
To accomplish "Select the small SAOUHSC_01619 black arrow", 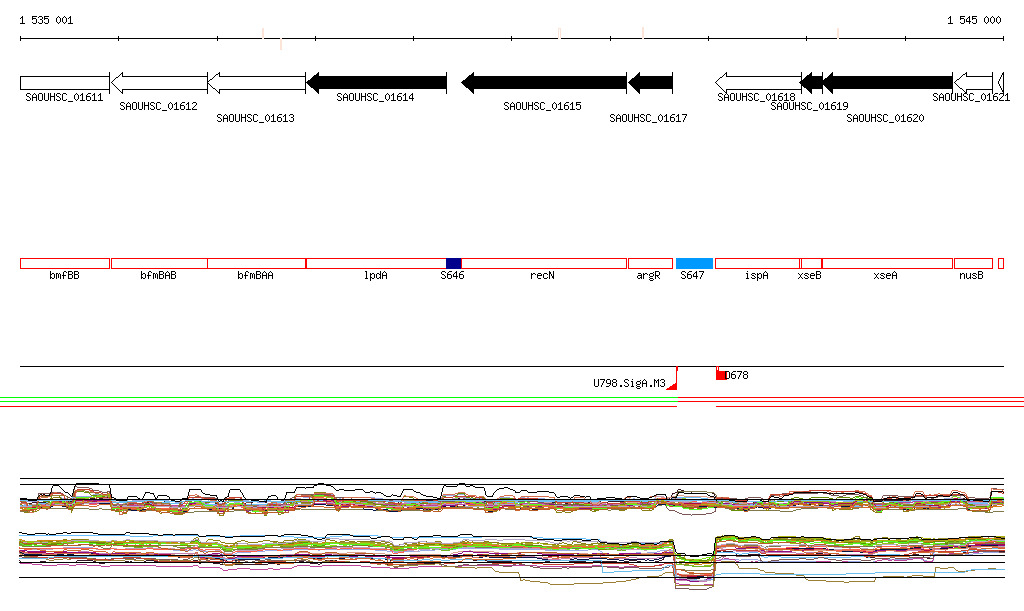I will click(812, 83).
